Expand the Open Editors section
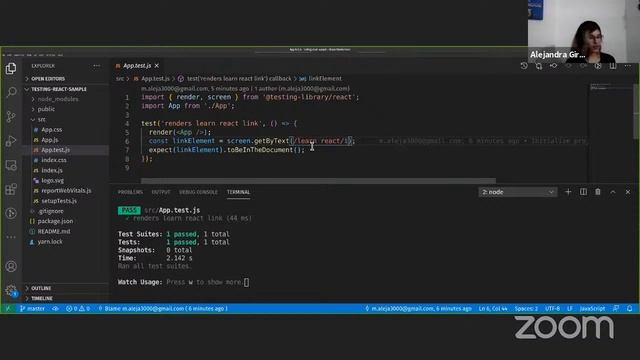640x360 pixels. 65,79
